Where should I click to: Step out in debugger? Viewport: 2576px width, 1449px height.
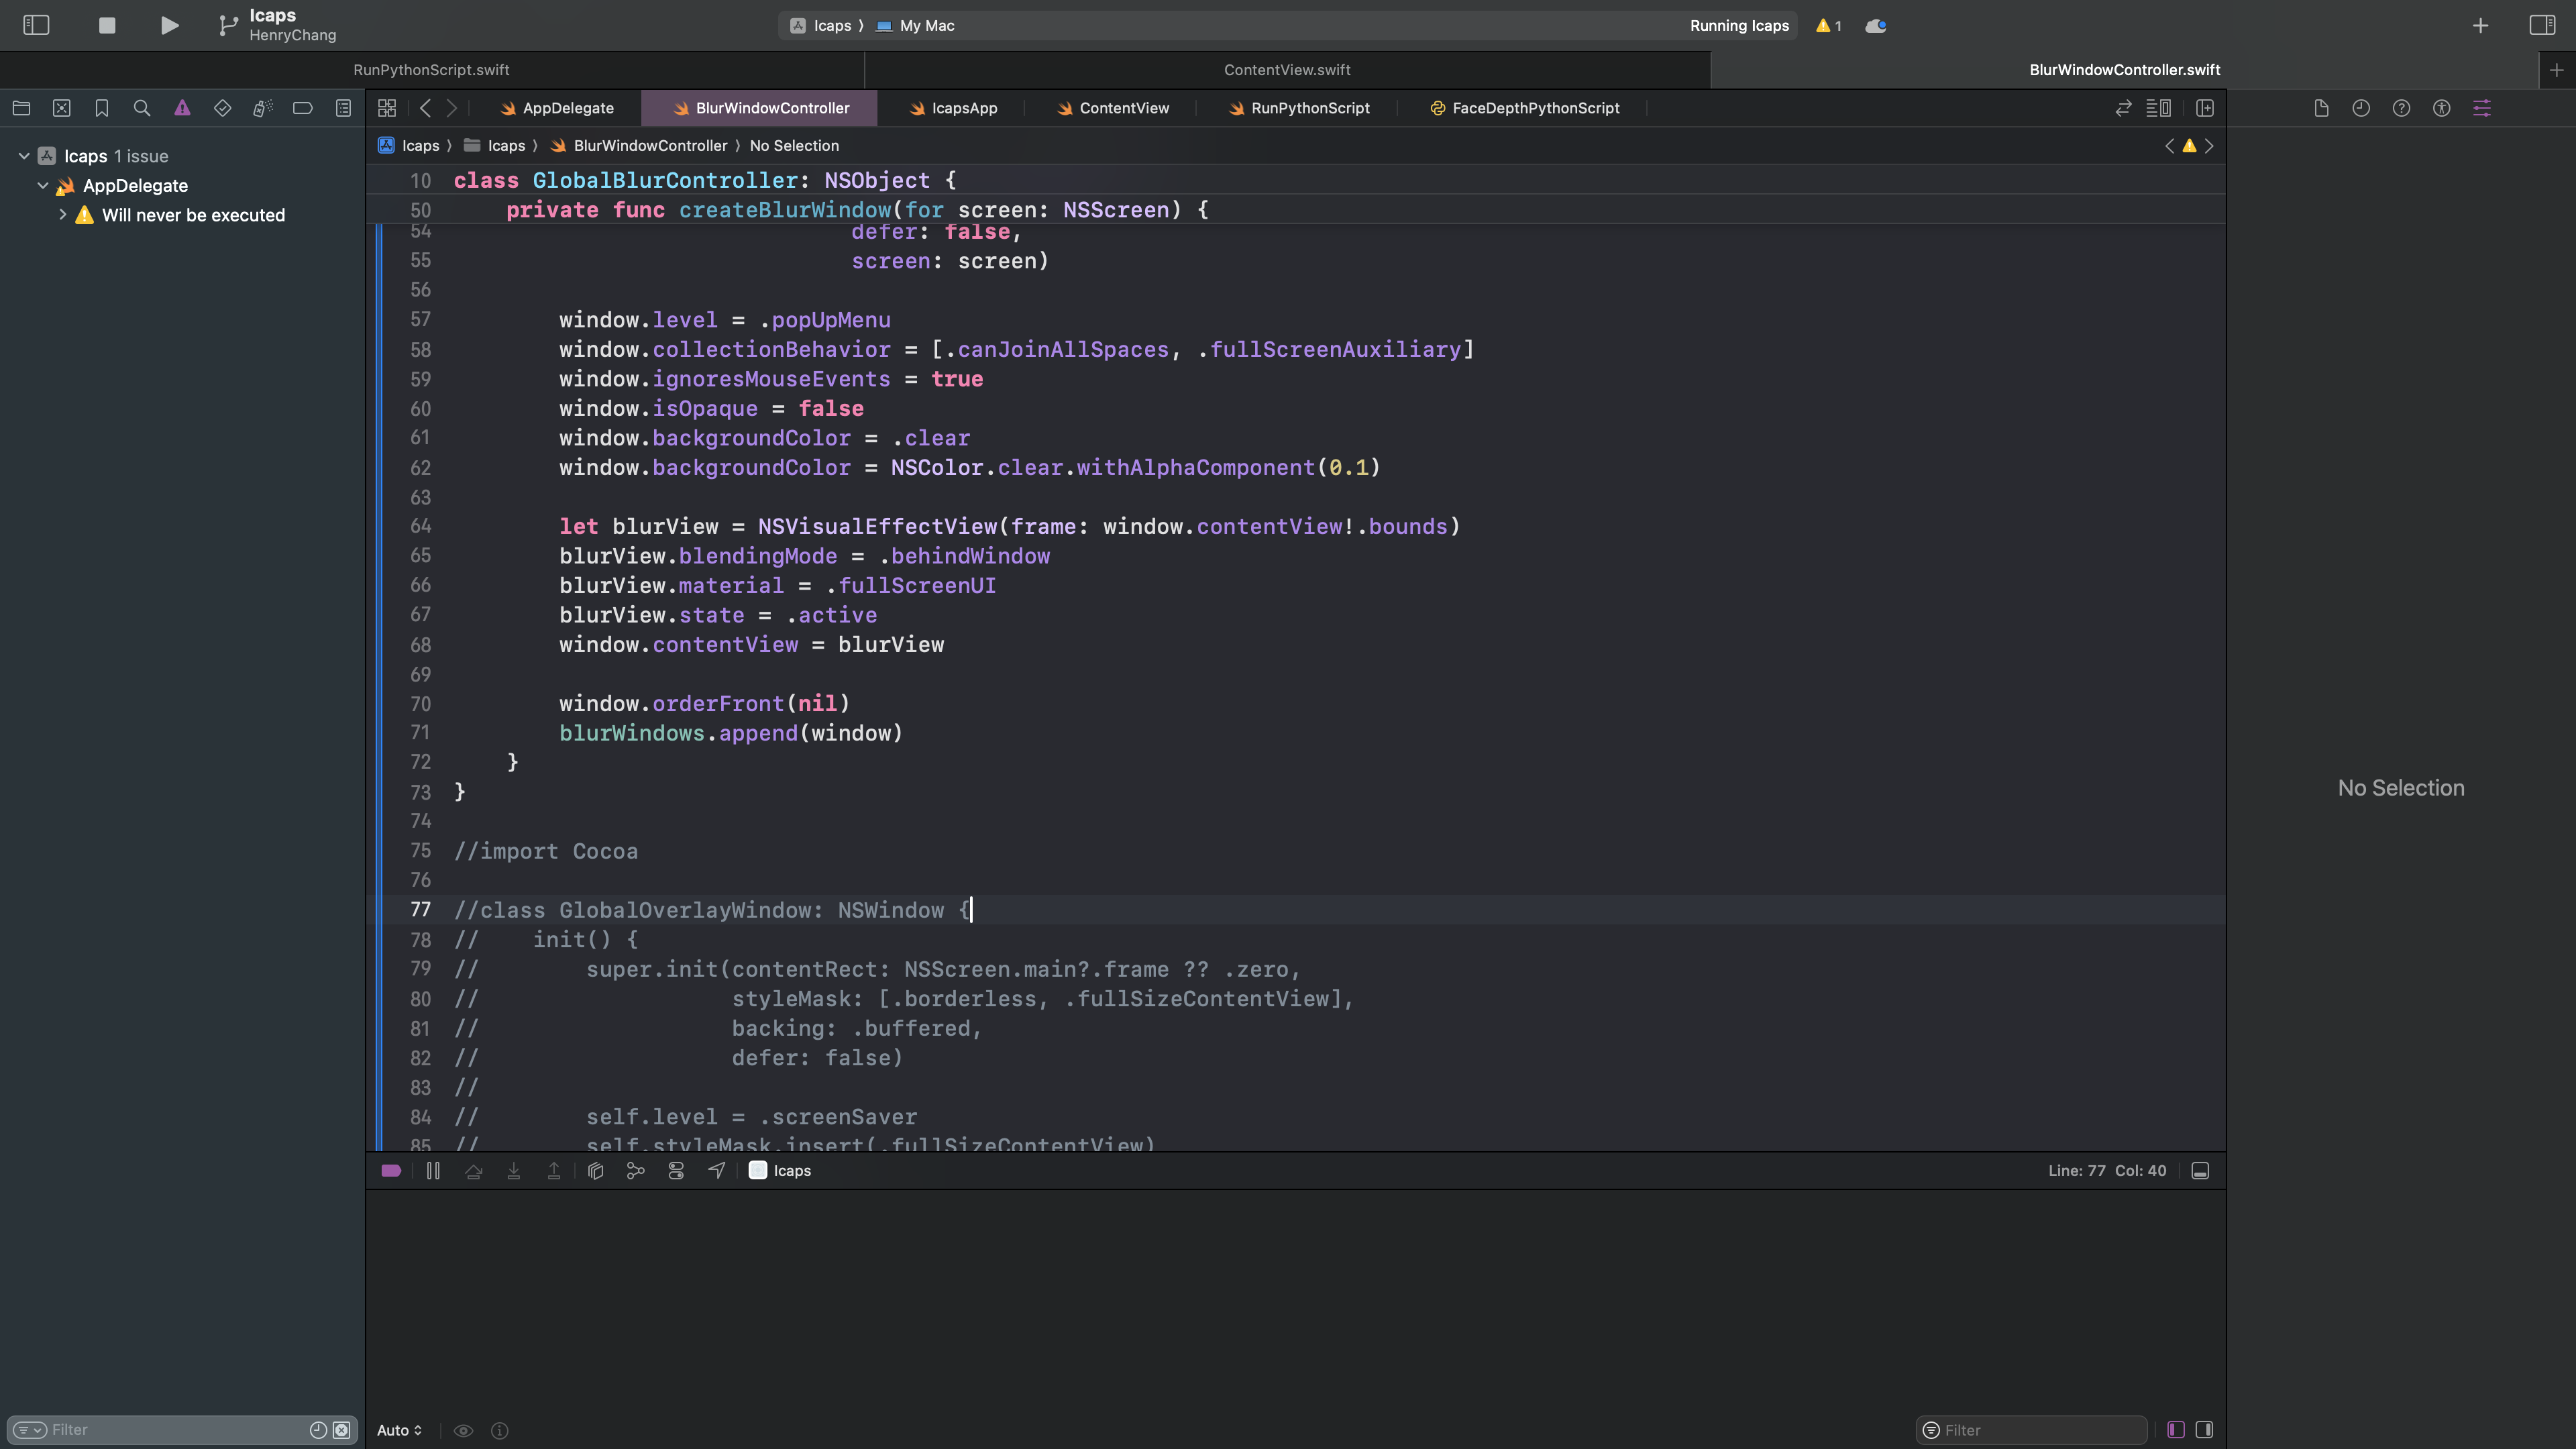[553, 1171]
